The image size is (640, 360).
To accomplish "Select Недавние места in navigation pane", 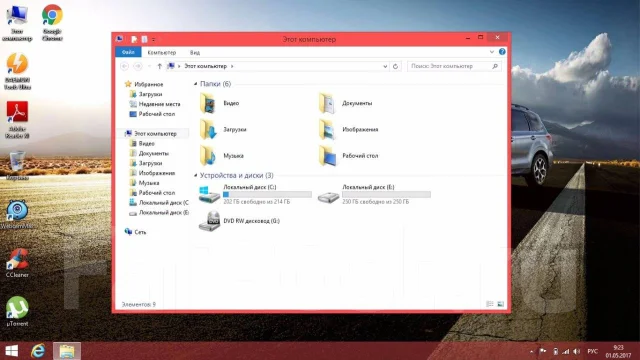I will pos(155,104).
